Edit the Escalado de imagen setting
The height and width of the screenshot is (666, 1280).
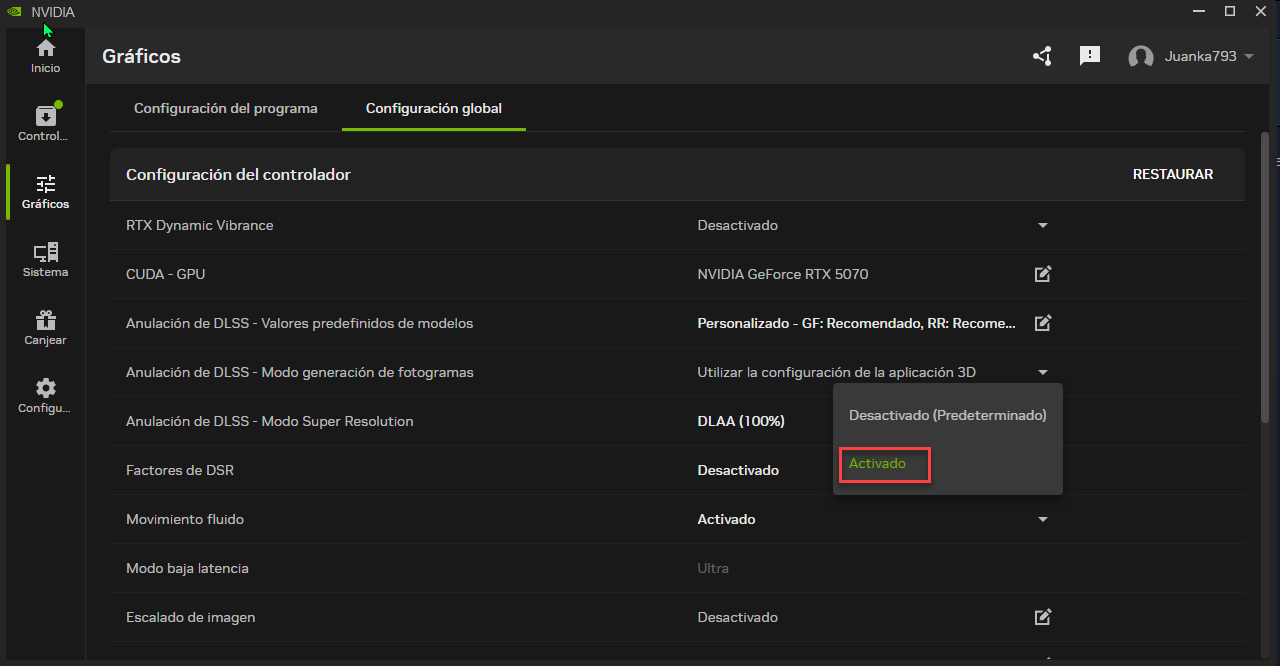coord(1043,617)
